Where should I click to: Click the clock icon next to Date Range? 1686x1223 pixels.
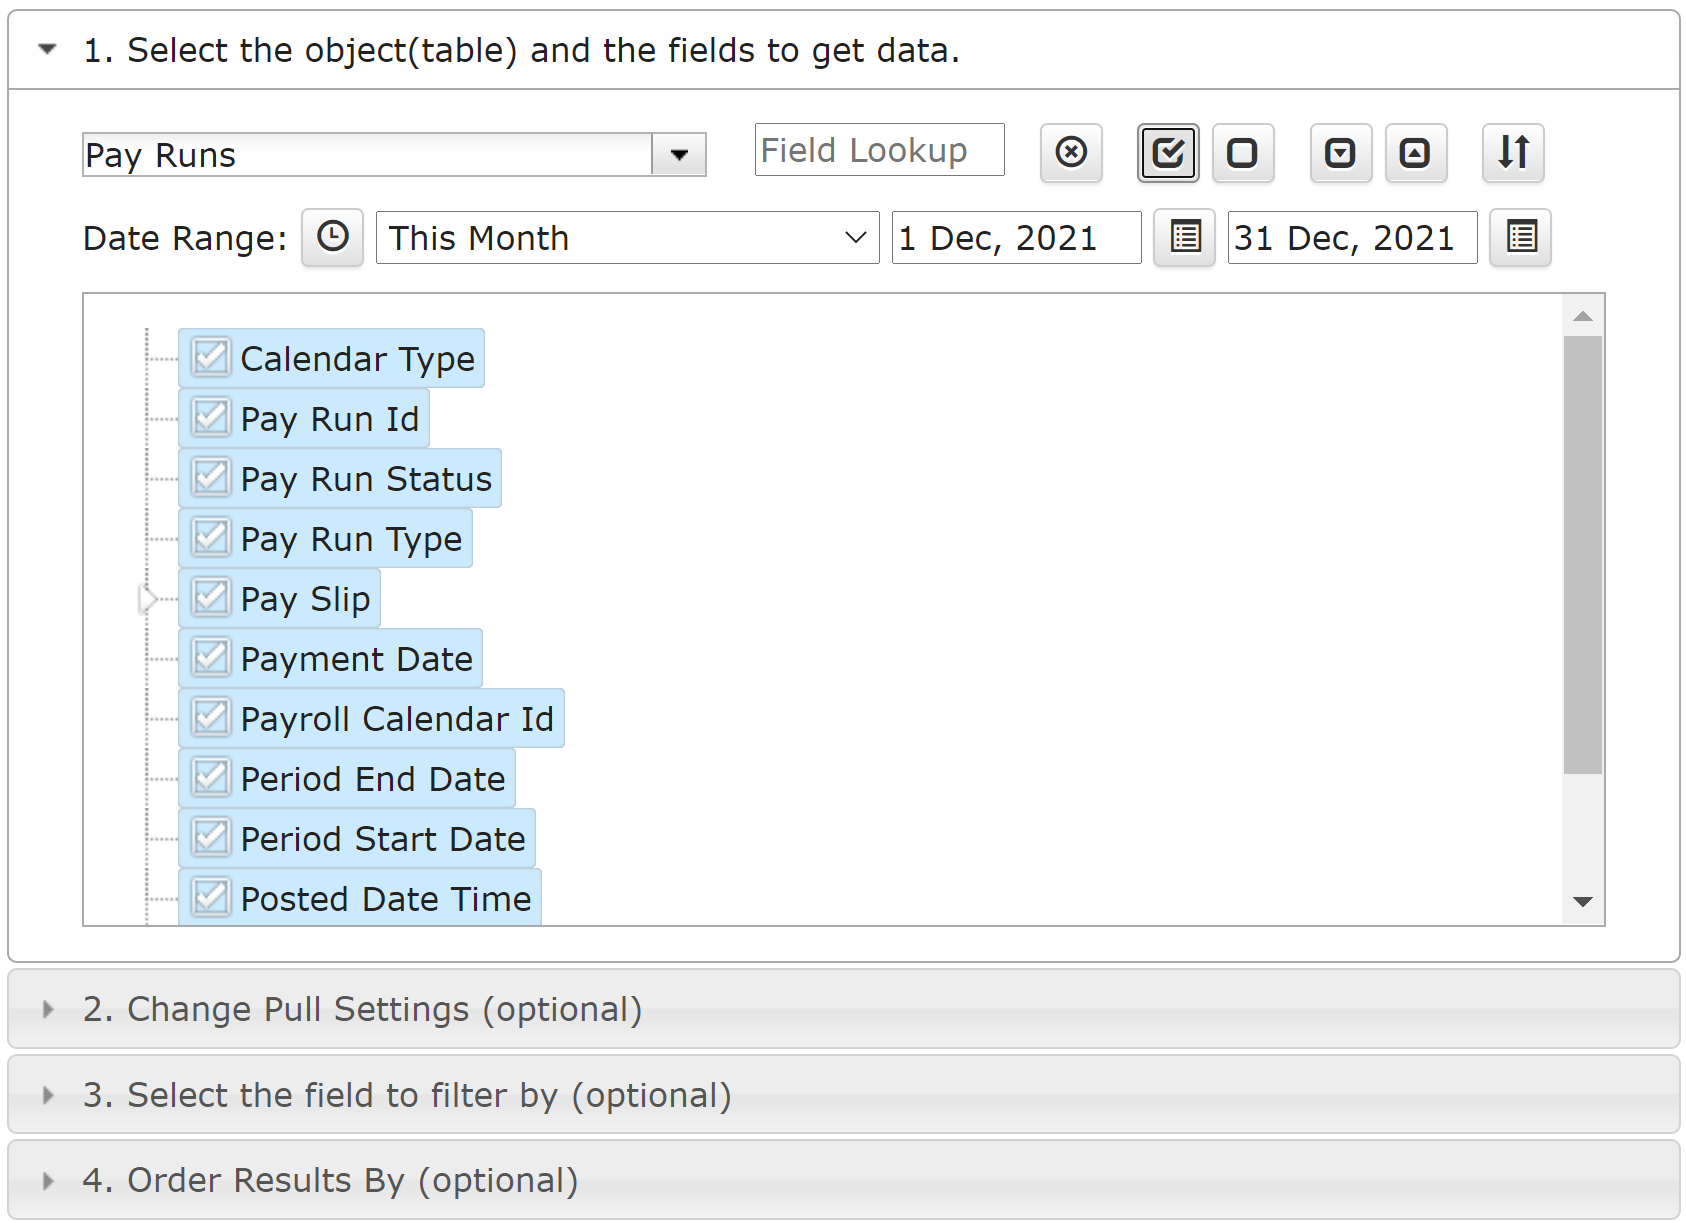click(333, 238)
